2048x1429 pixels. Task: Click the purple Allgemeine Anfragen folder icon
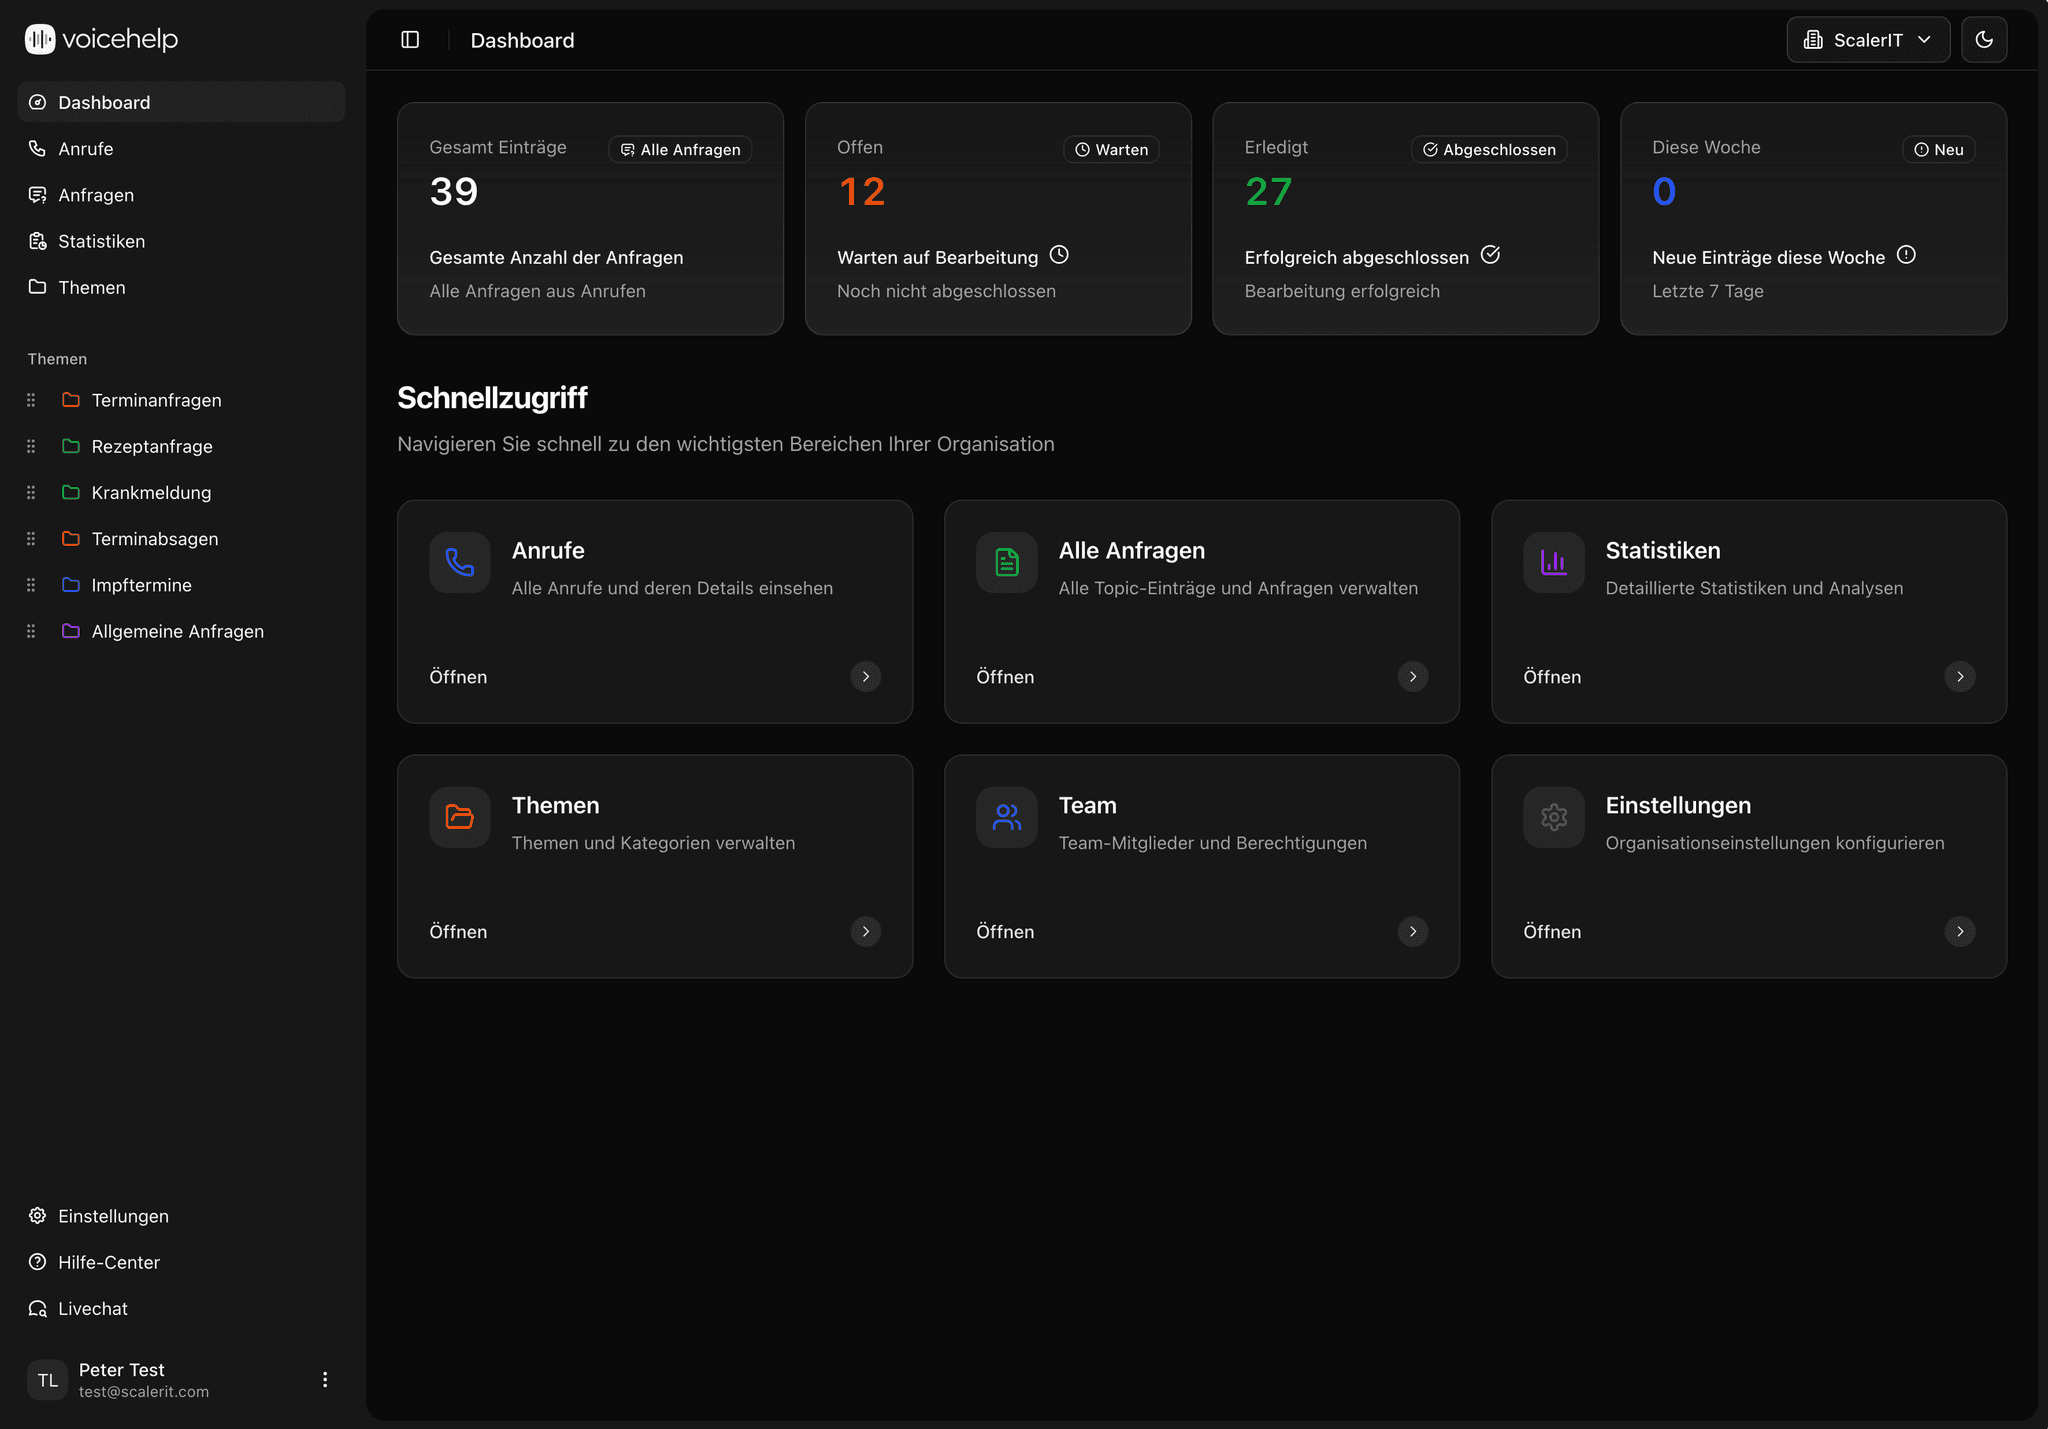click(71, 631)
